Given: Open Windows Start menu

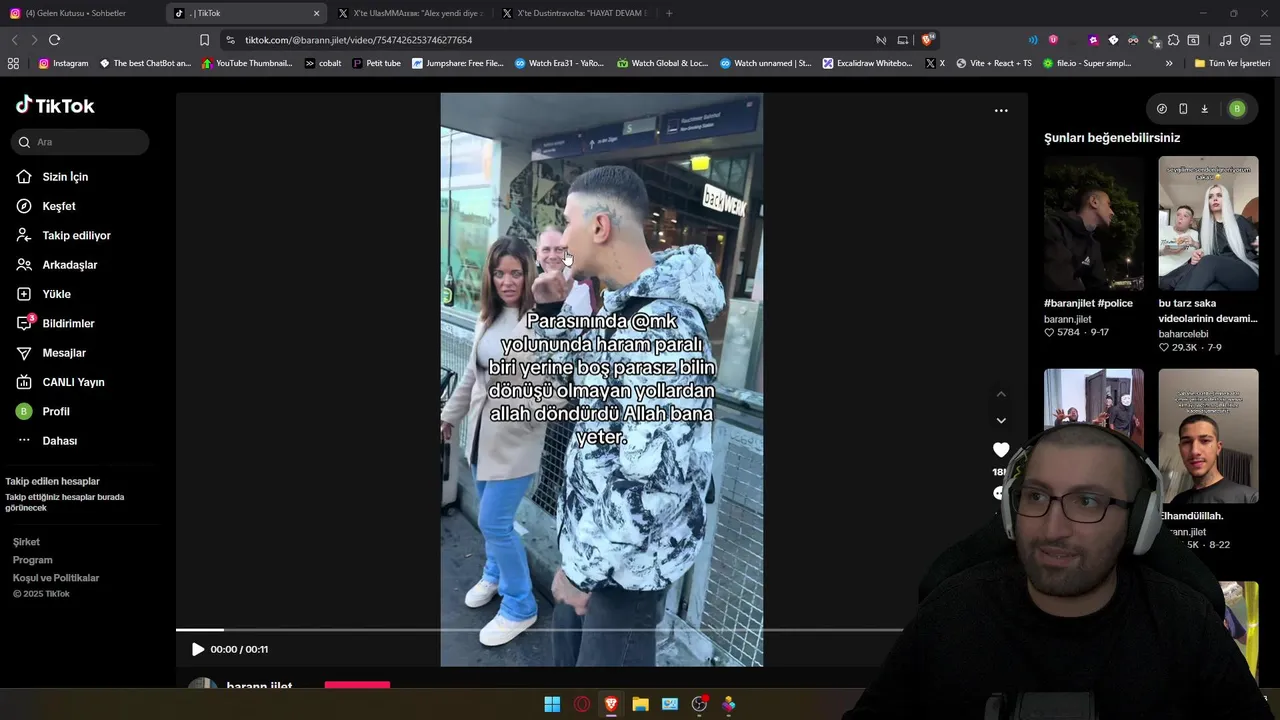Looking at the screenshot, I should pos(552,704).
